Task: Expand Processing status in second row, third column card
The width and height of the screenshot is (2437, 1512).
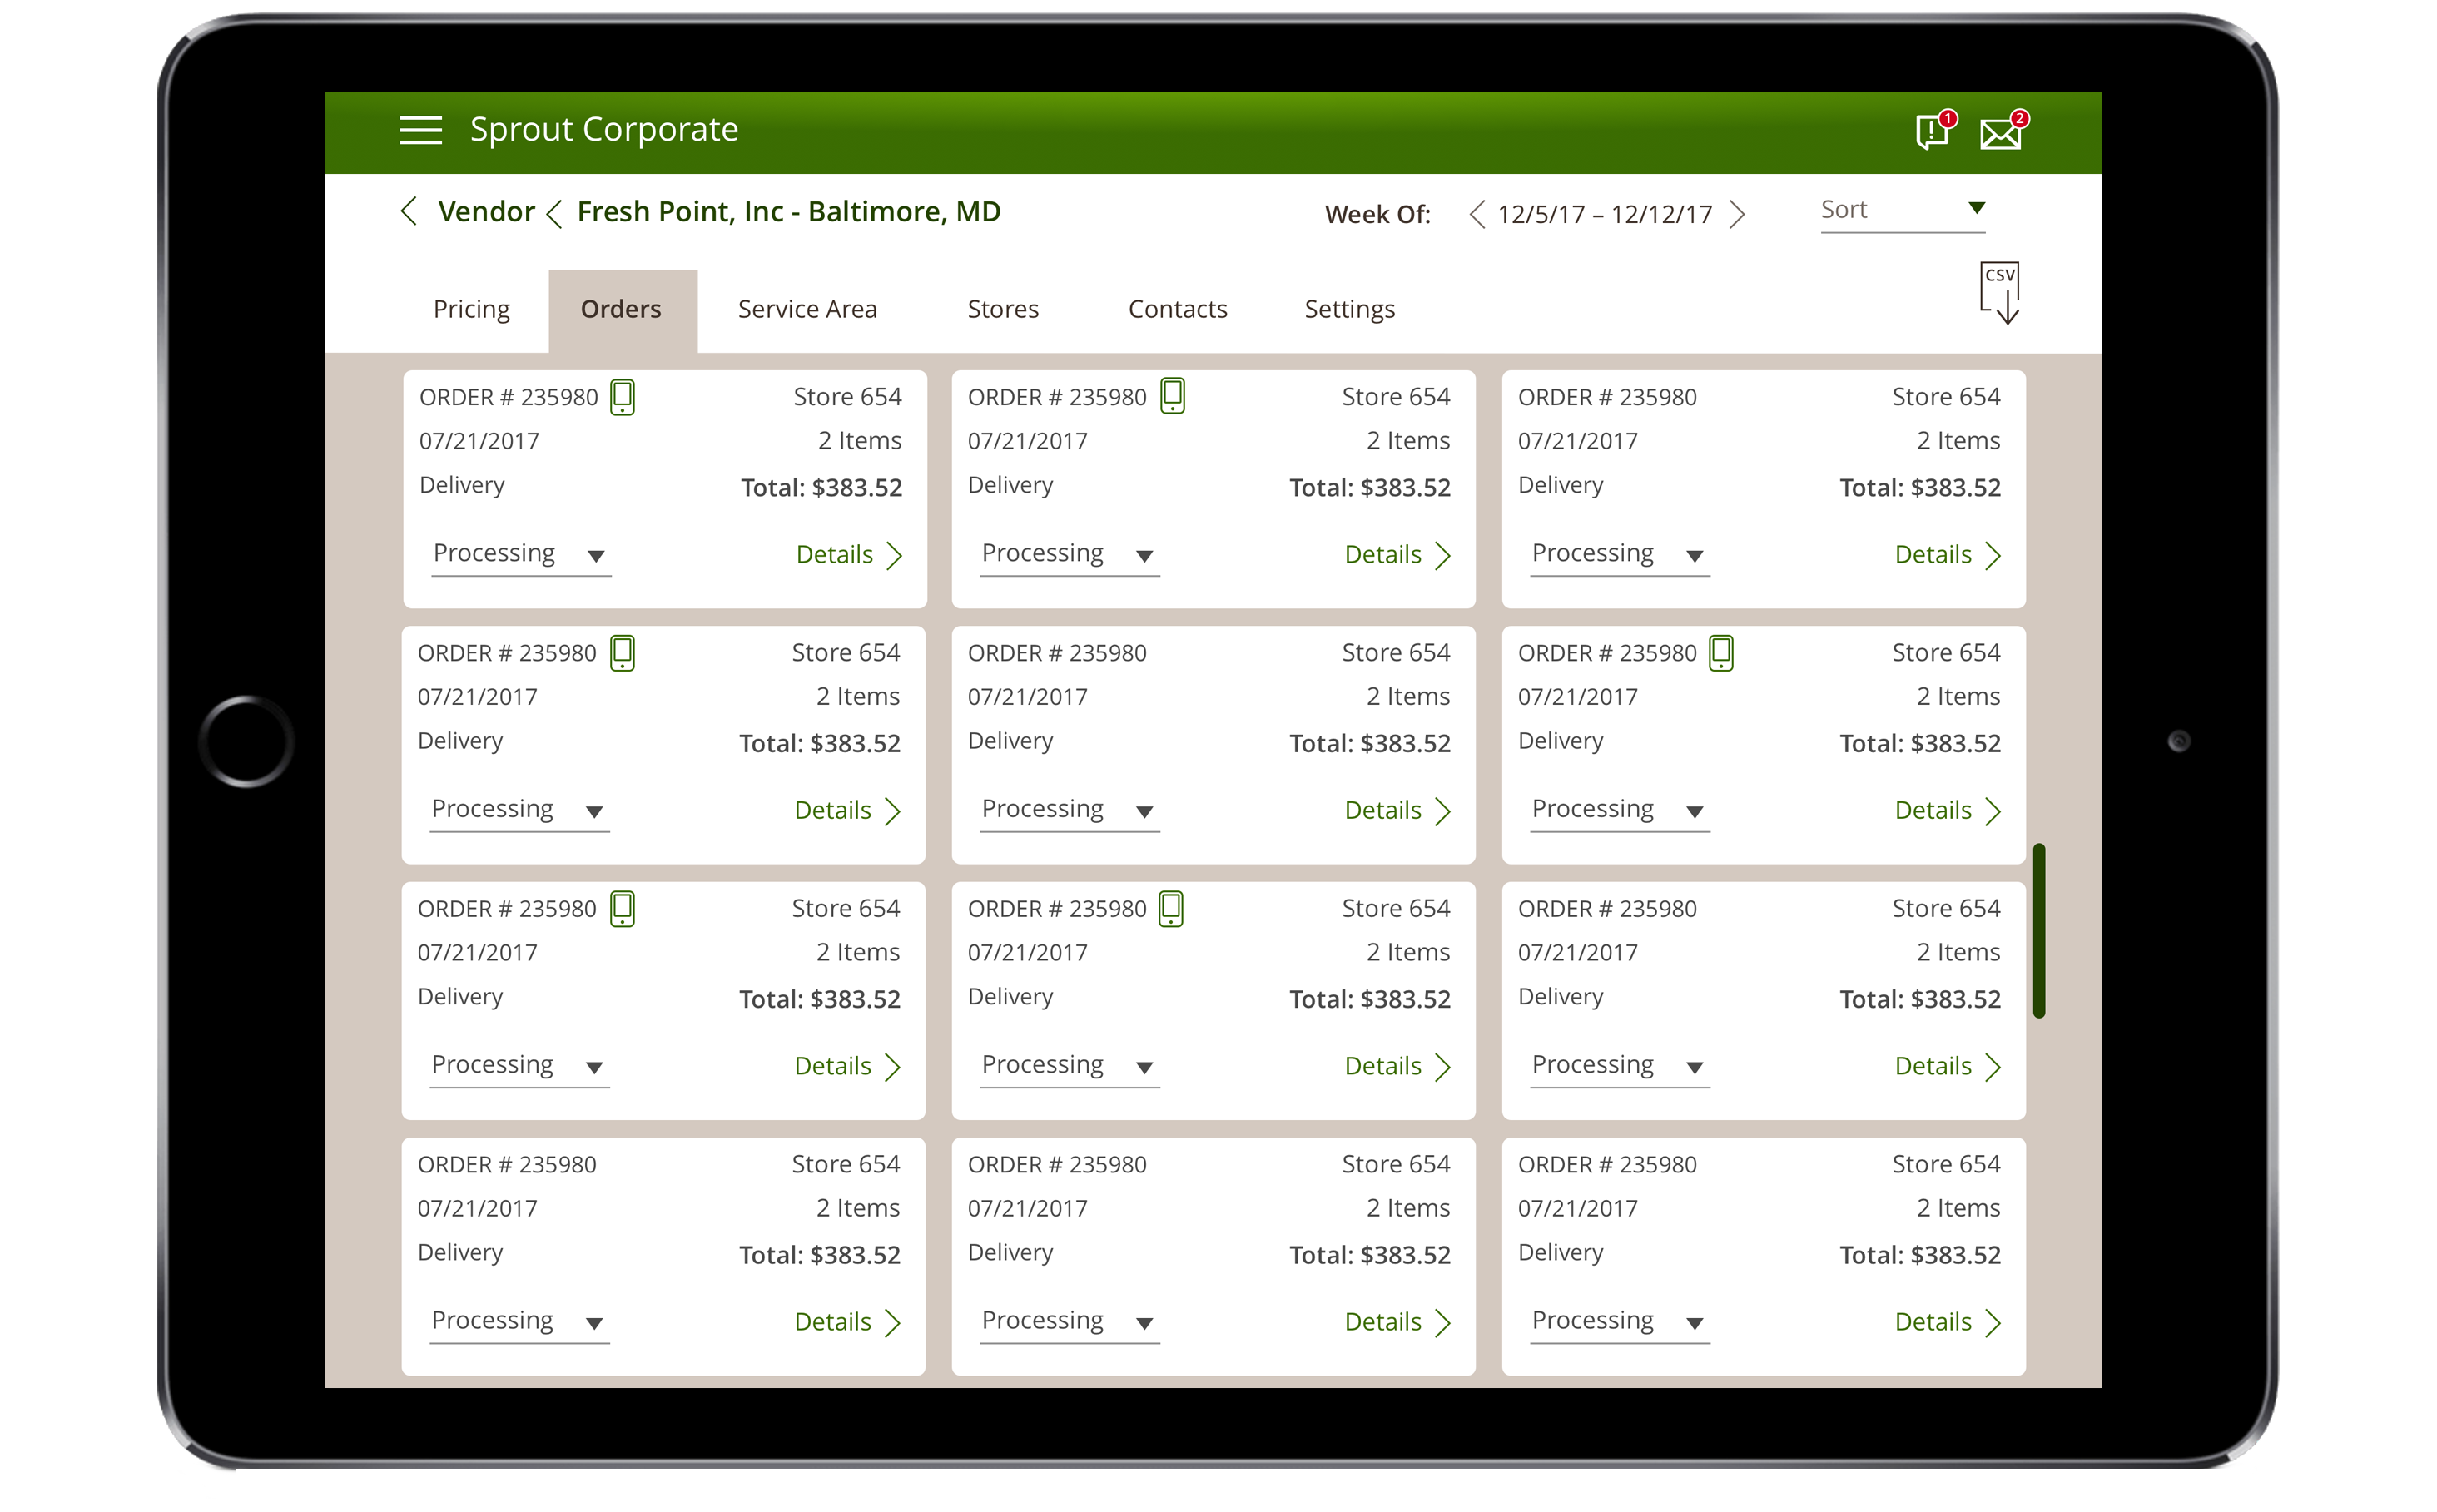Action: point(1619,811)
